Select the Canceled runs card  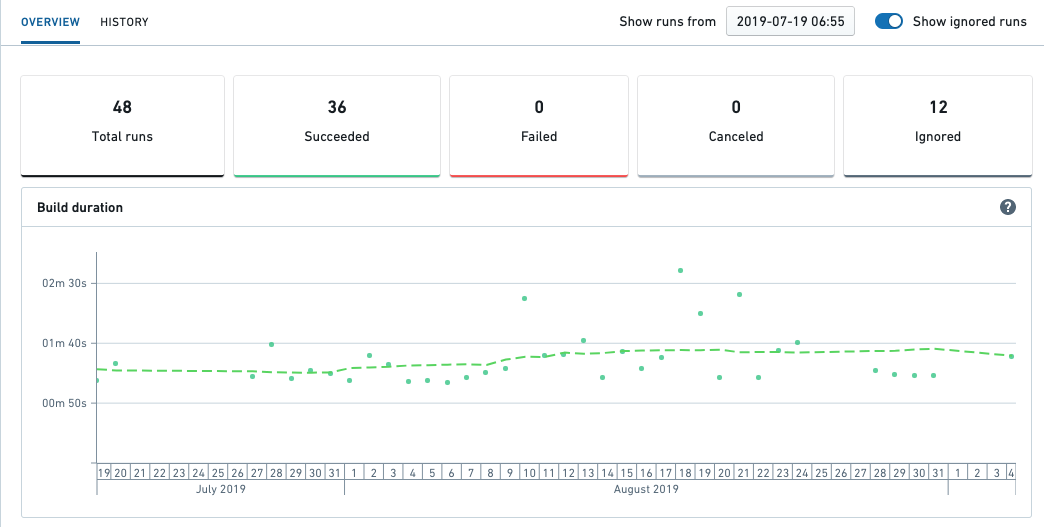[x=736, y=126]
